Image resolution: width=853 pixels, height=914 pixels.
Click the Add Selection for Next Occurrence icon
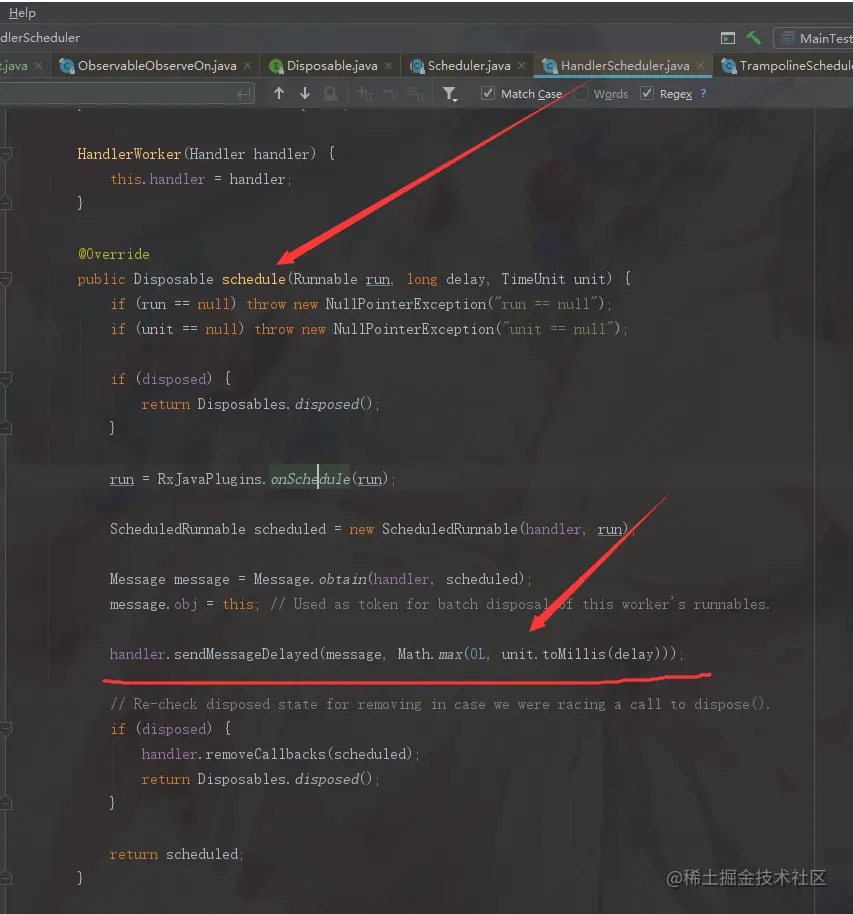pyautogui.click(x=364, y=93)
